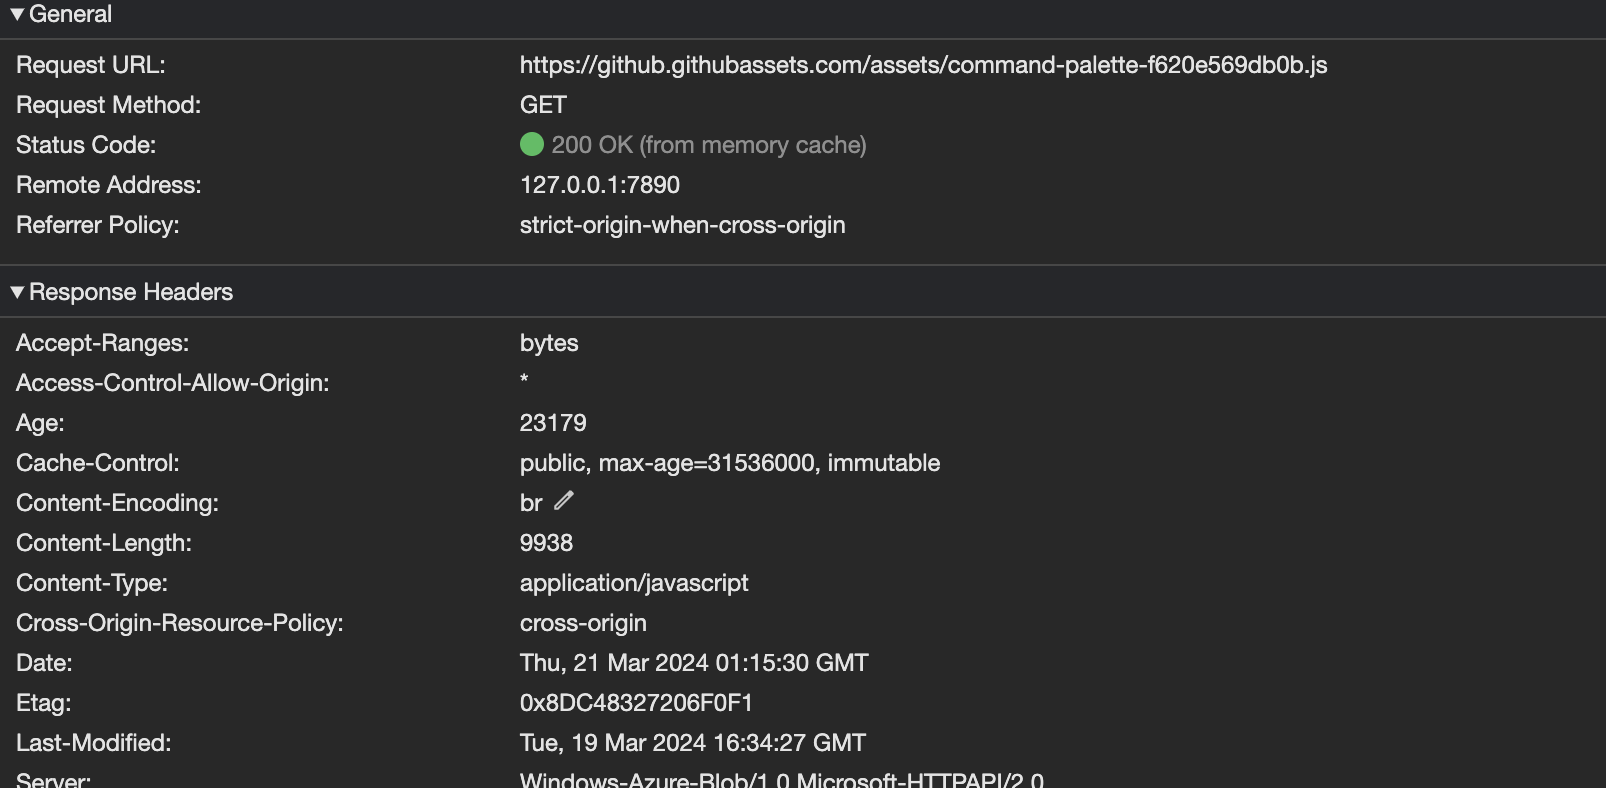
Task: Click the '200 OK (from memory cache)' status text
Action: pos(709,145)
